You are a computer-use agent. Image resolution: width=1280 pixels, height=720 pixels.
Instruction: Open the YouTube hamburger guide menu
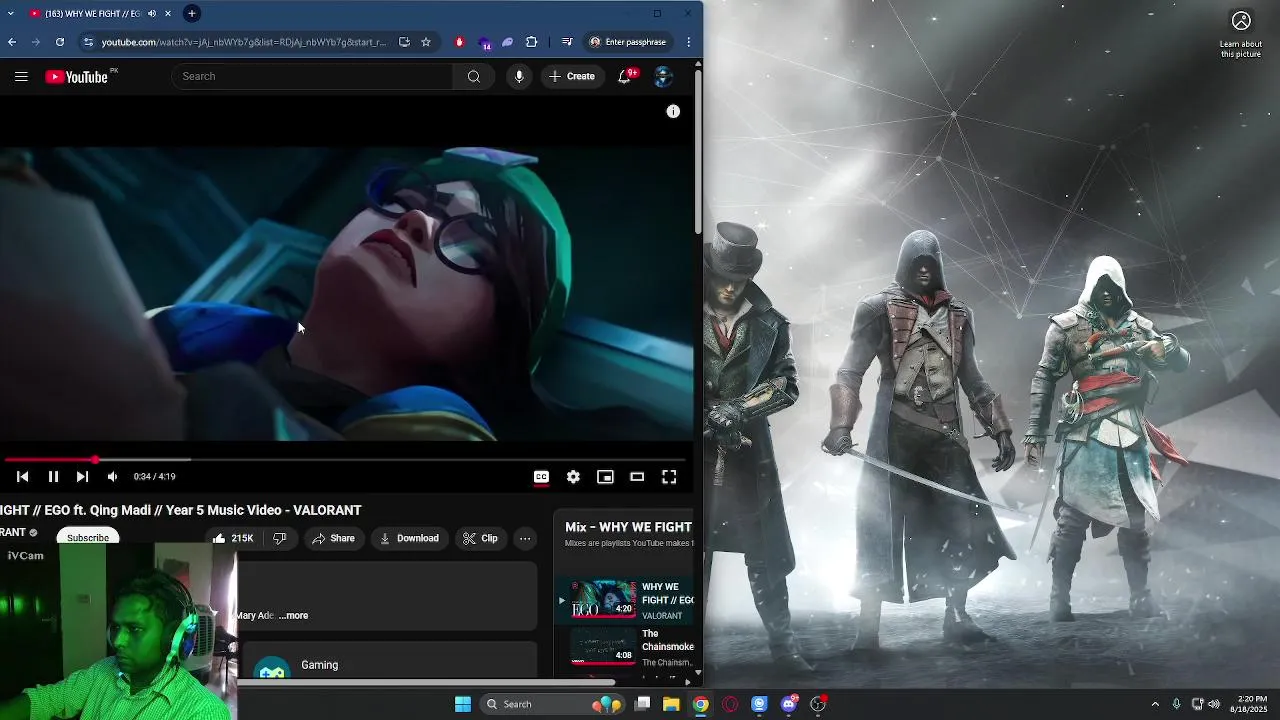[x=21, y=76]
